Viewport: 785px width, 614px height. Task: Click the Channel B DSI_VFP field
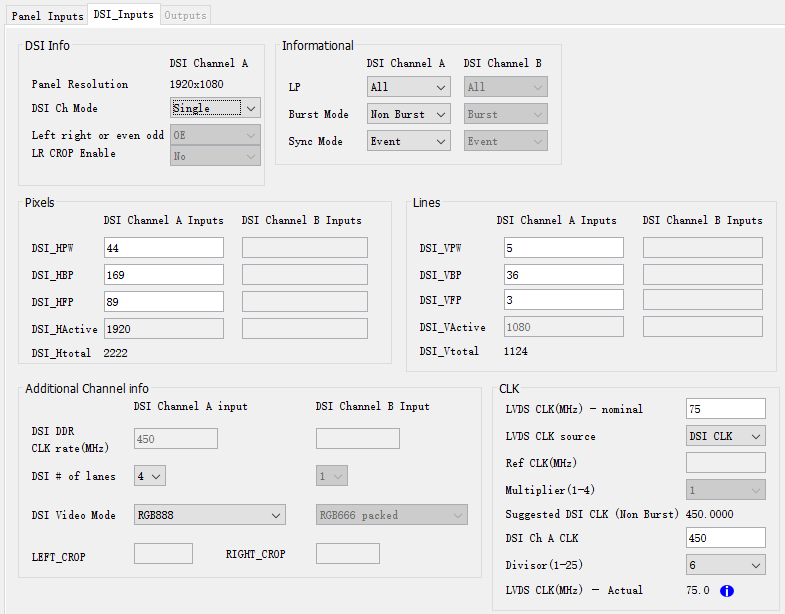703,300
